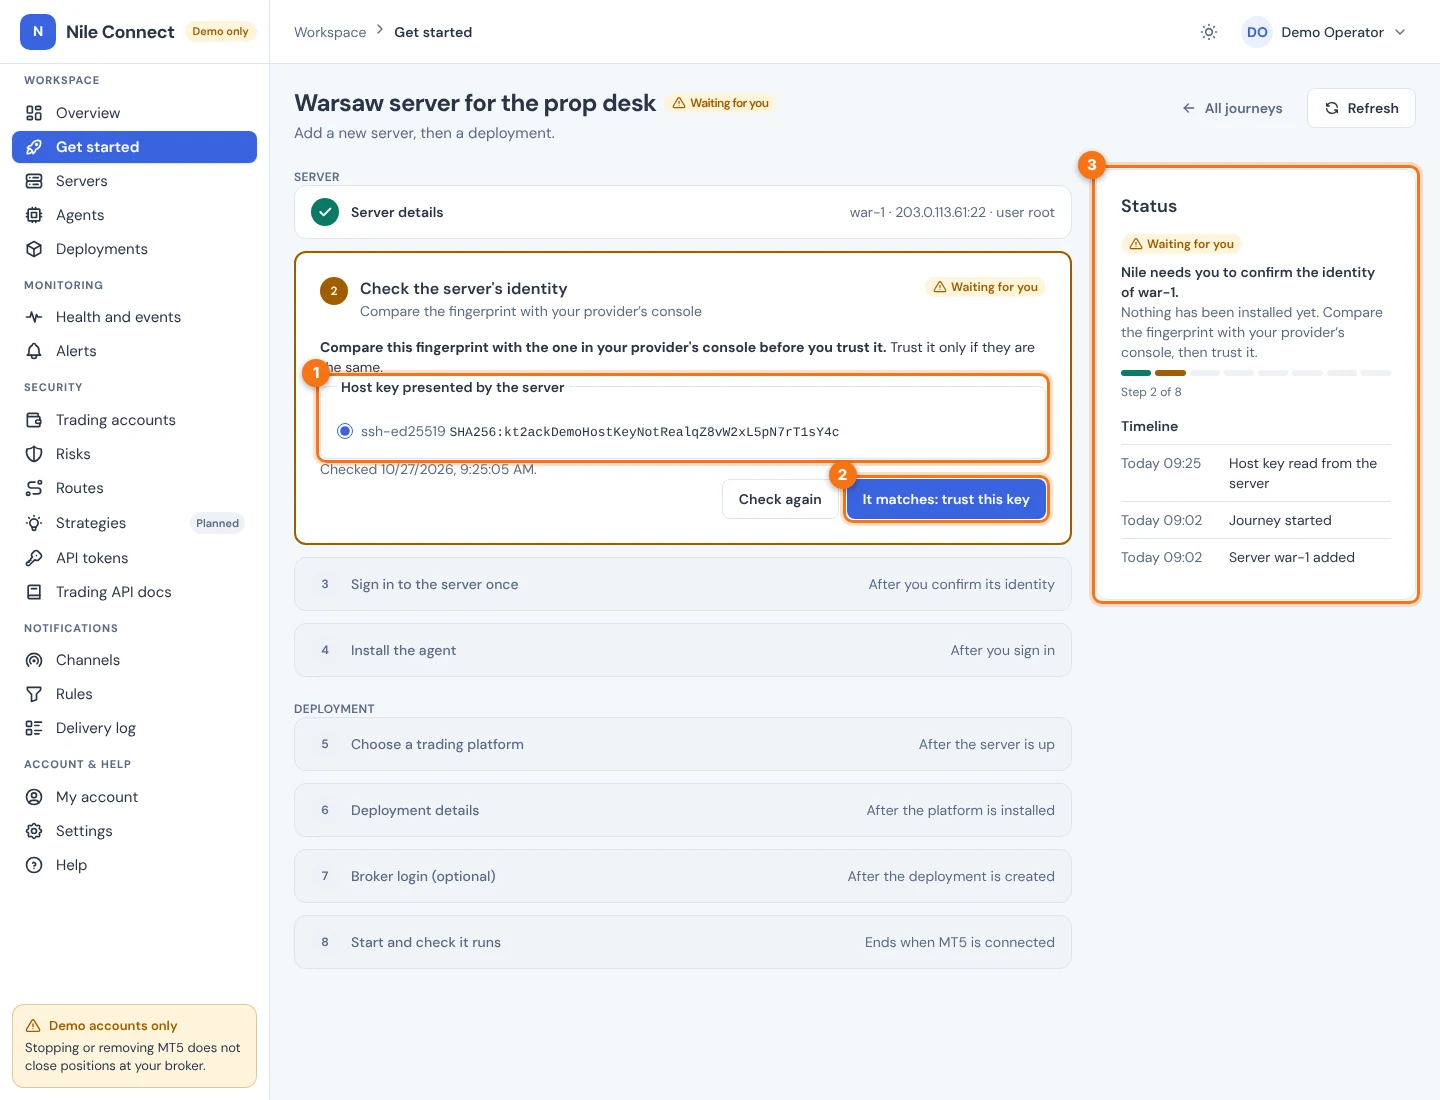Open Trading API docs in sidebar

tap(134, 592)
